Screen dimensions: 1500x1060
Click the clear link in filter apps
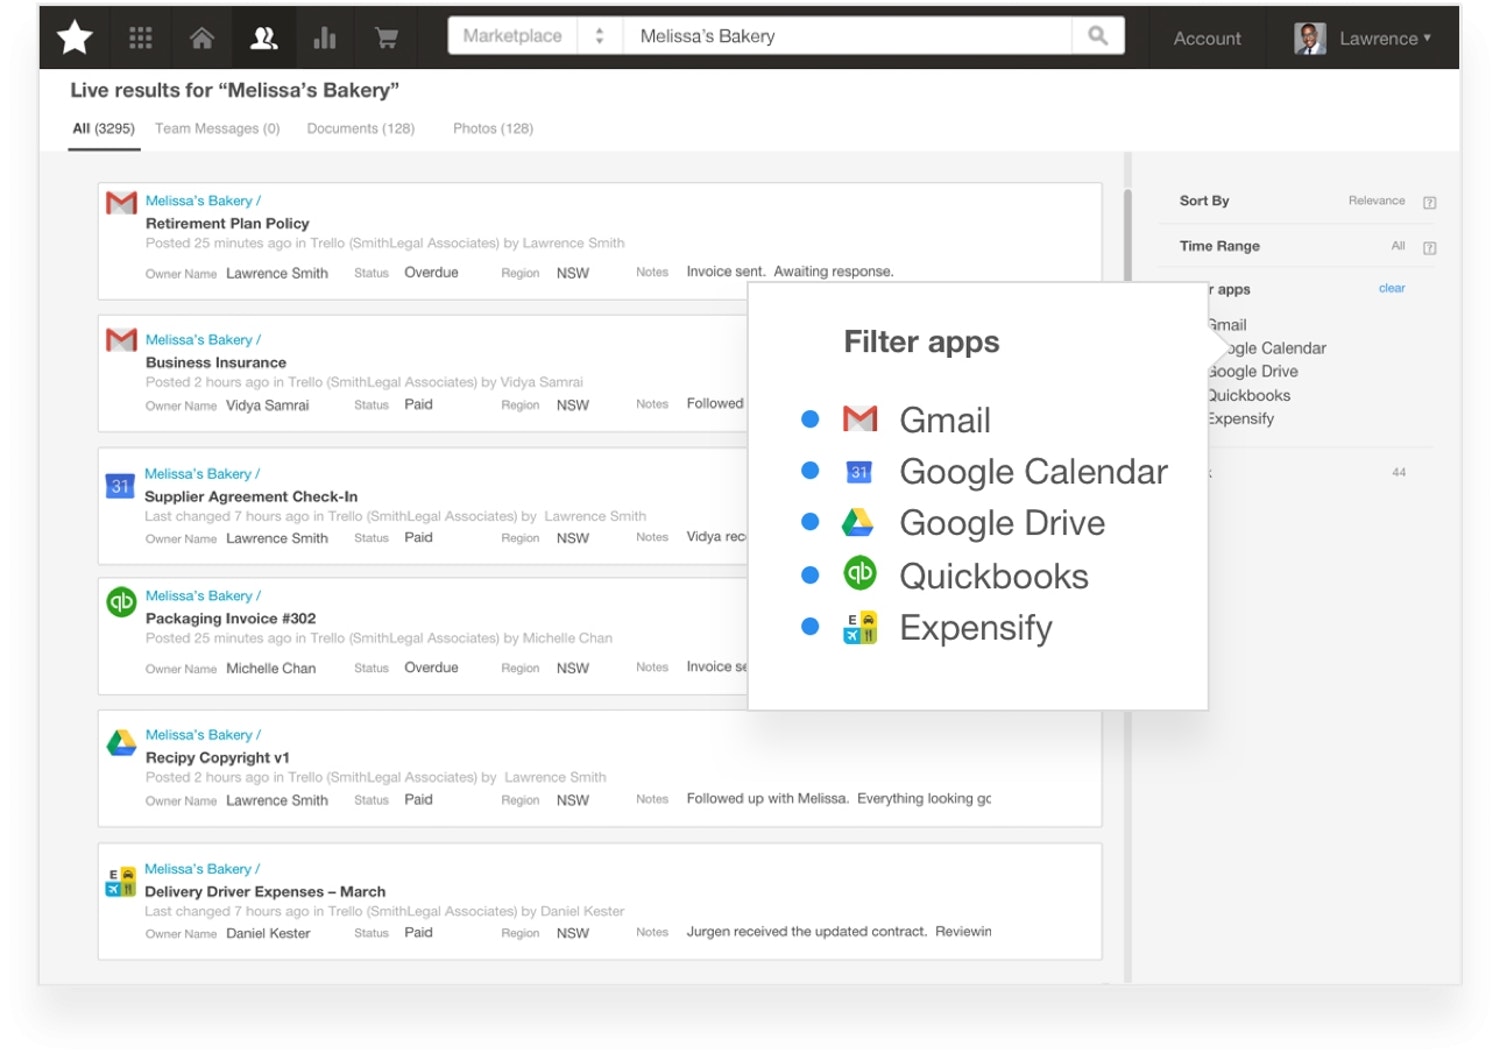click(x=1391, y=288)
